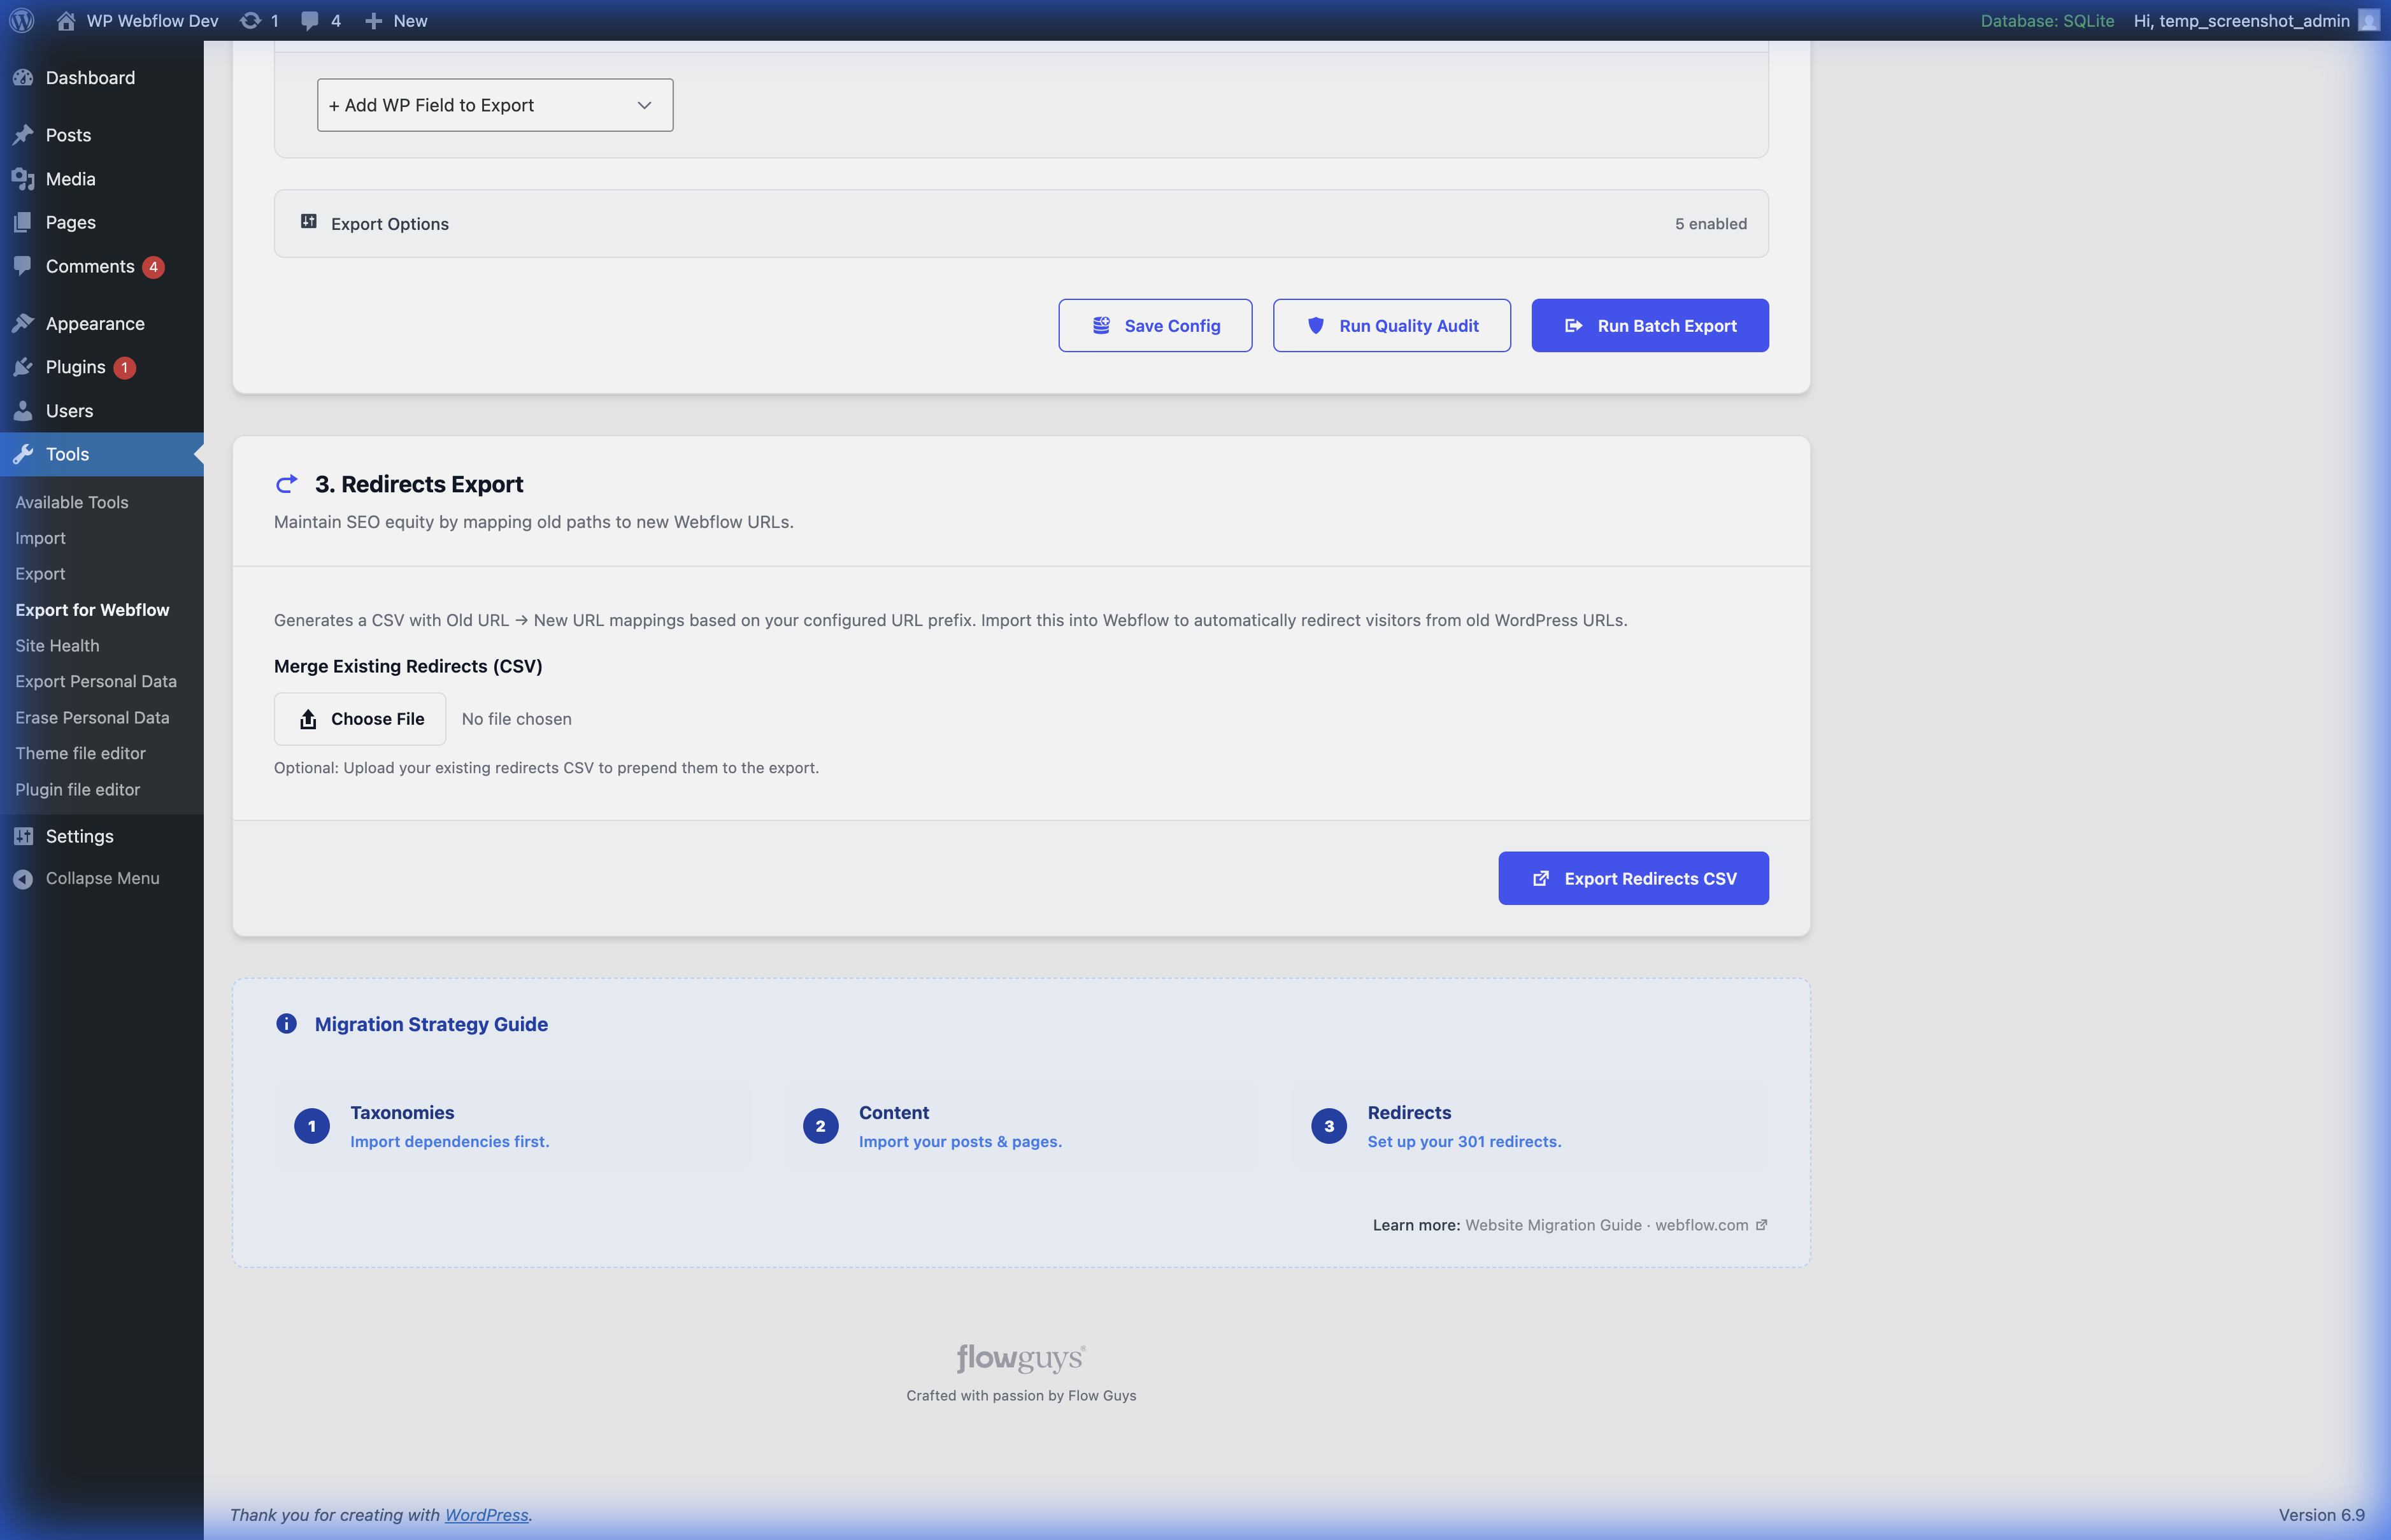Click the database icon on Save Config
Image resolution: width=2391 pixels, height=1540 pixels.
[x=1100, y=324]
